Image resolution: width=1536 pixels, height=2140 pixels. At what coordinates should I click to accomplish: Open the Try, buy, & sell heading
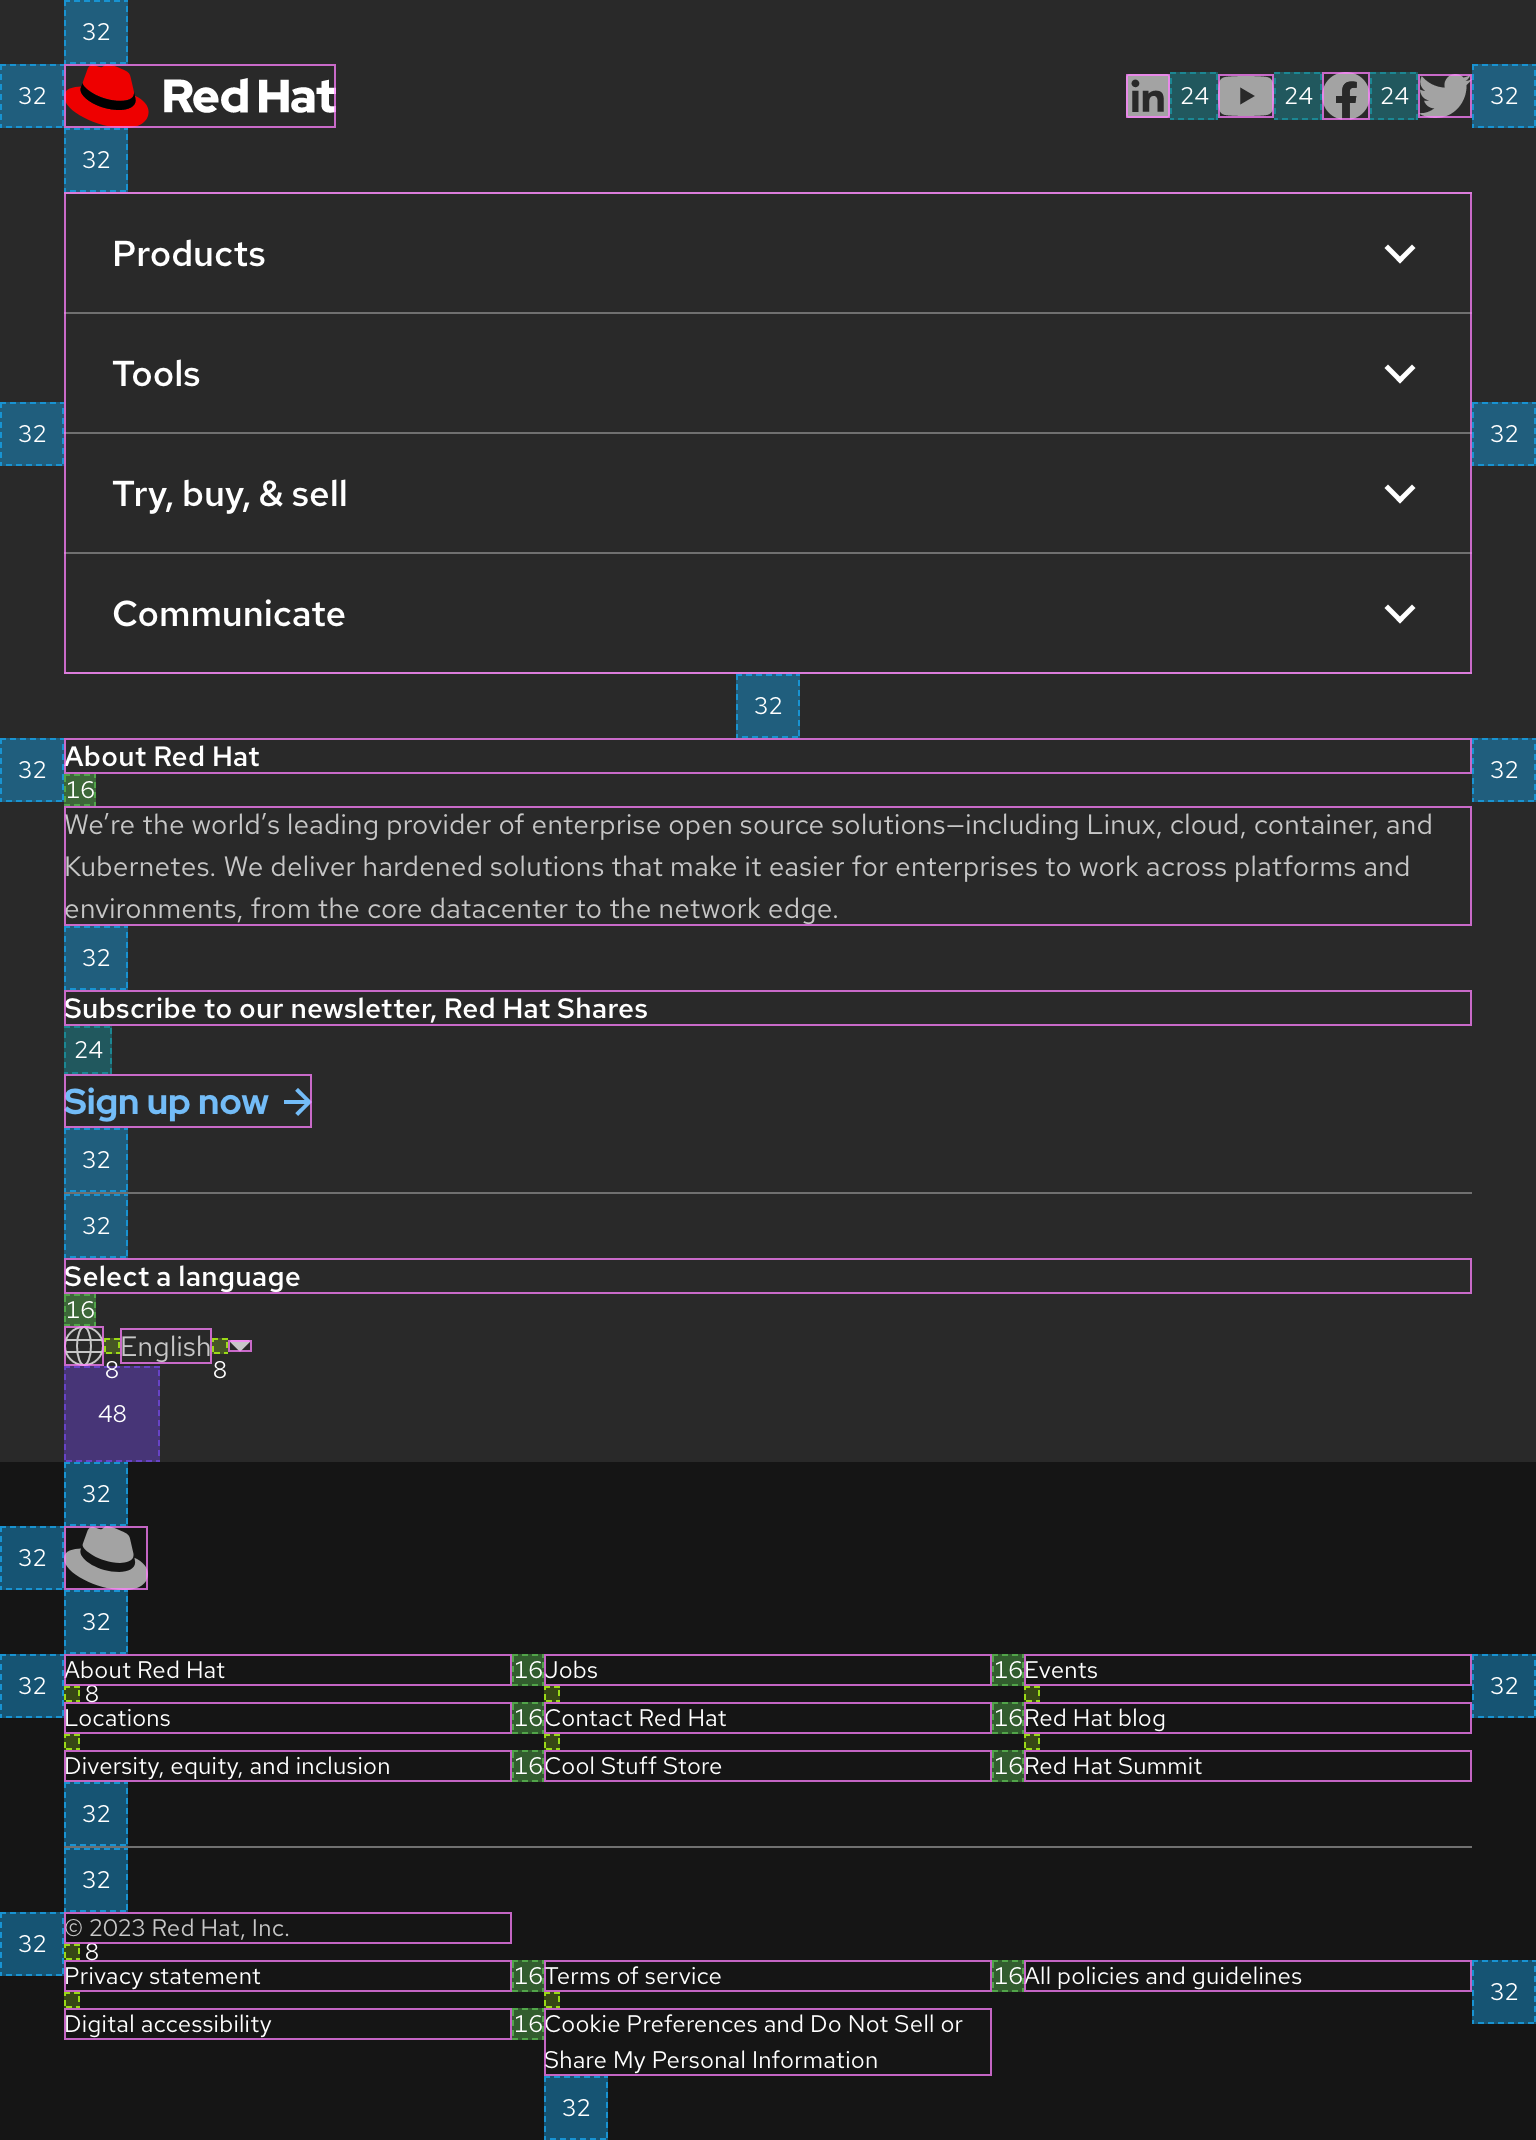click(768, 494)
